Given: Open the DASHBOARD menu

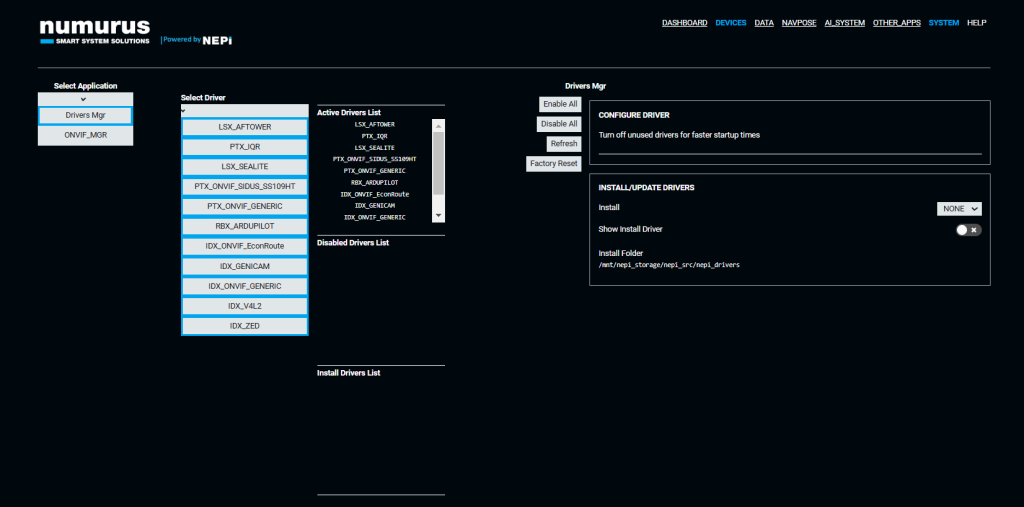Looking at the screenshot, I should [684, 22].
